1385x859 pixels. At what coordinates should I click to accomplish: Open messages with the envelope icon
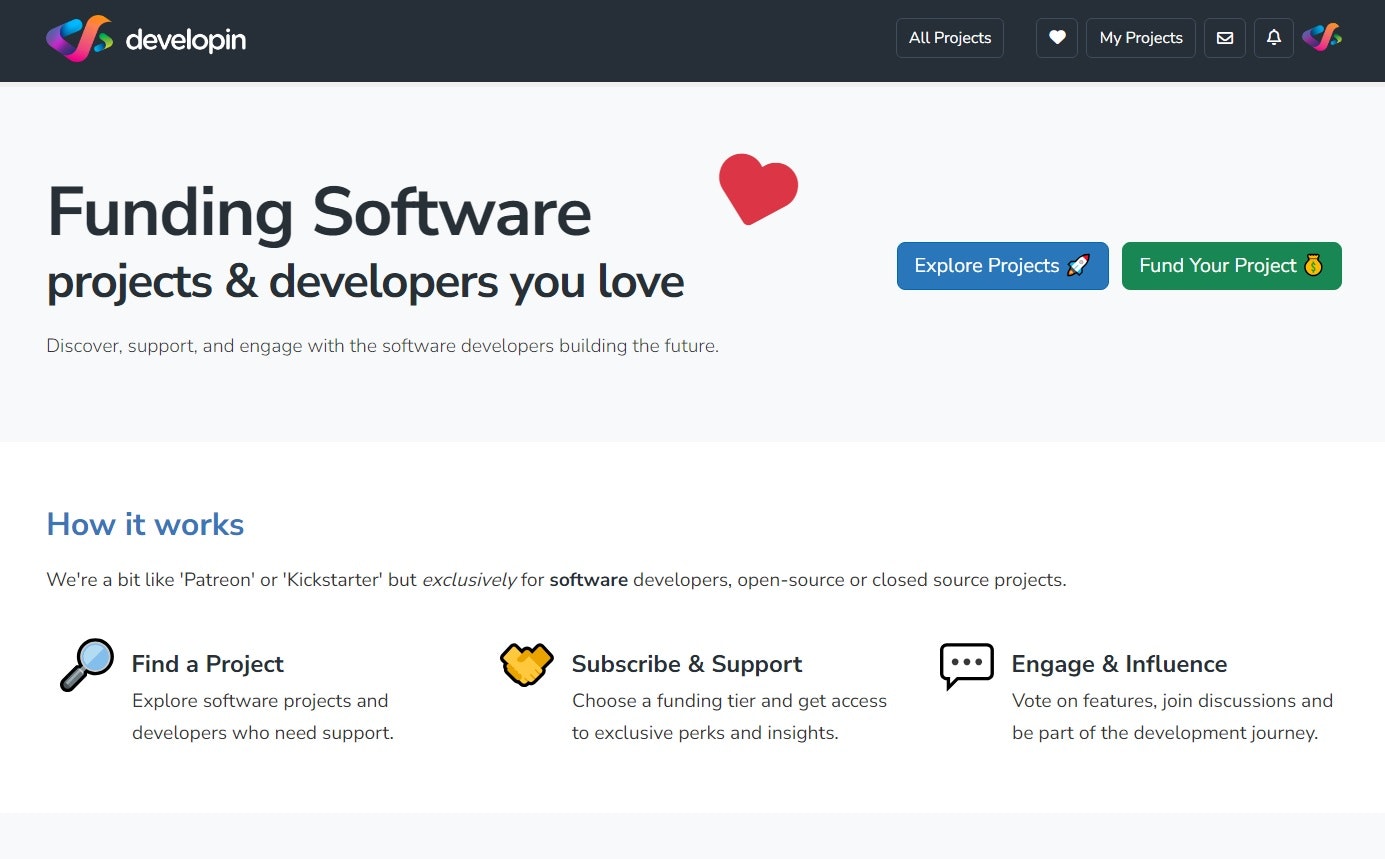pos(1224,37)
